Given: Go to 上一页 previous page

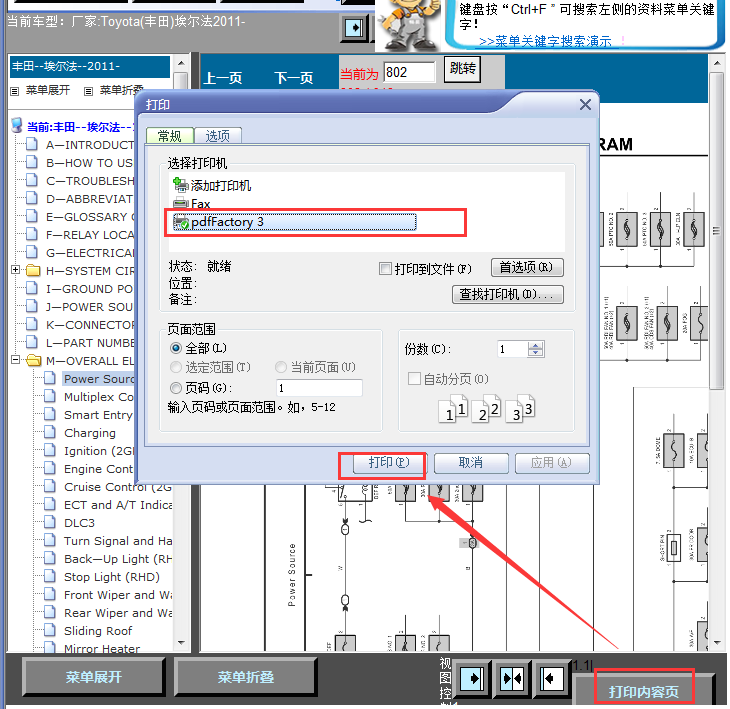Looking at the screenshot, I should tap(223, 78).
